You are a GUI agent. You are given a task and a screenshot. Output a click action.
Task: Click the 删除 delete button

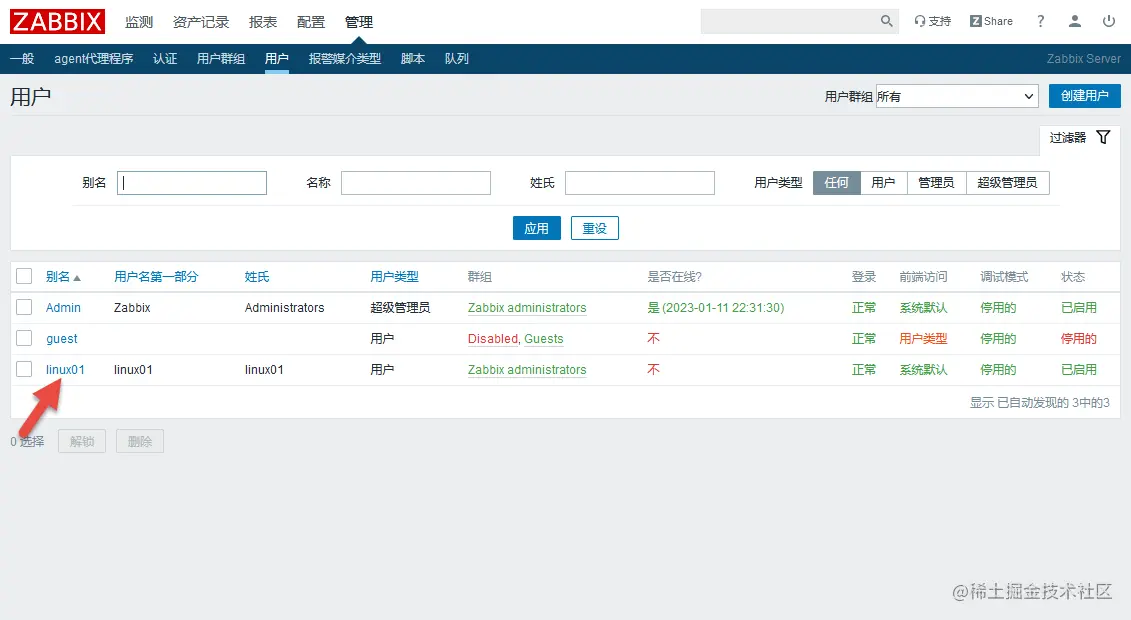pos(140,441)
